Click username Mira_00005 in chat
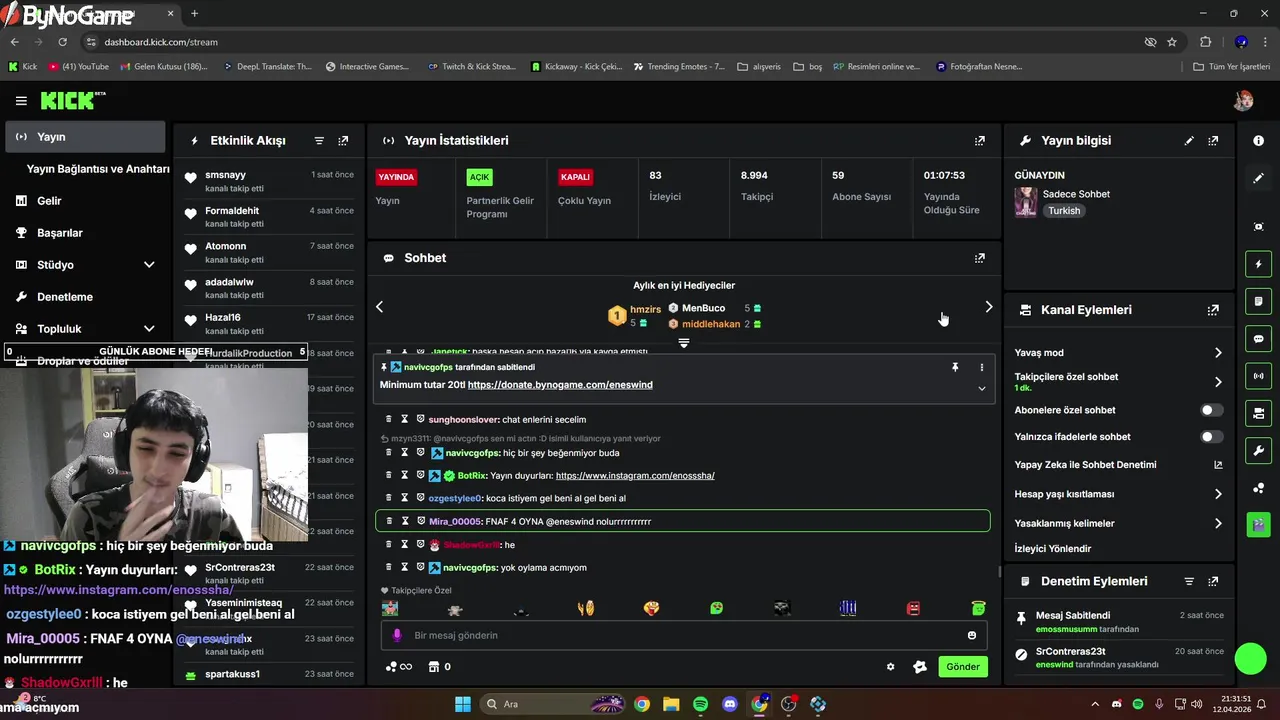This screenshot has width=1280, height=720. pyautogui.click(x=455, y=521)
